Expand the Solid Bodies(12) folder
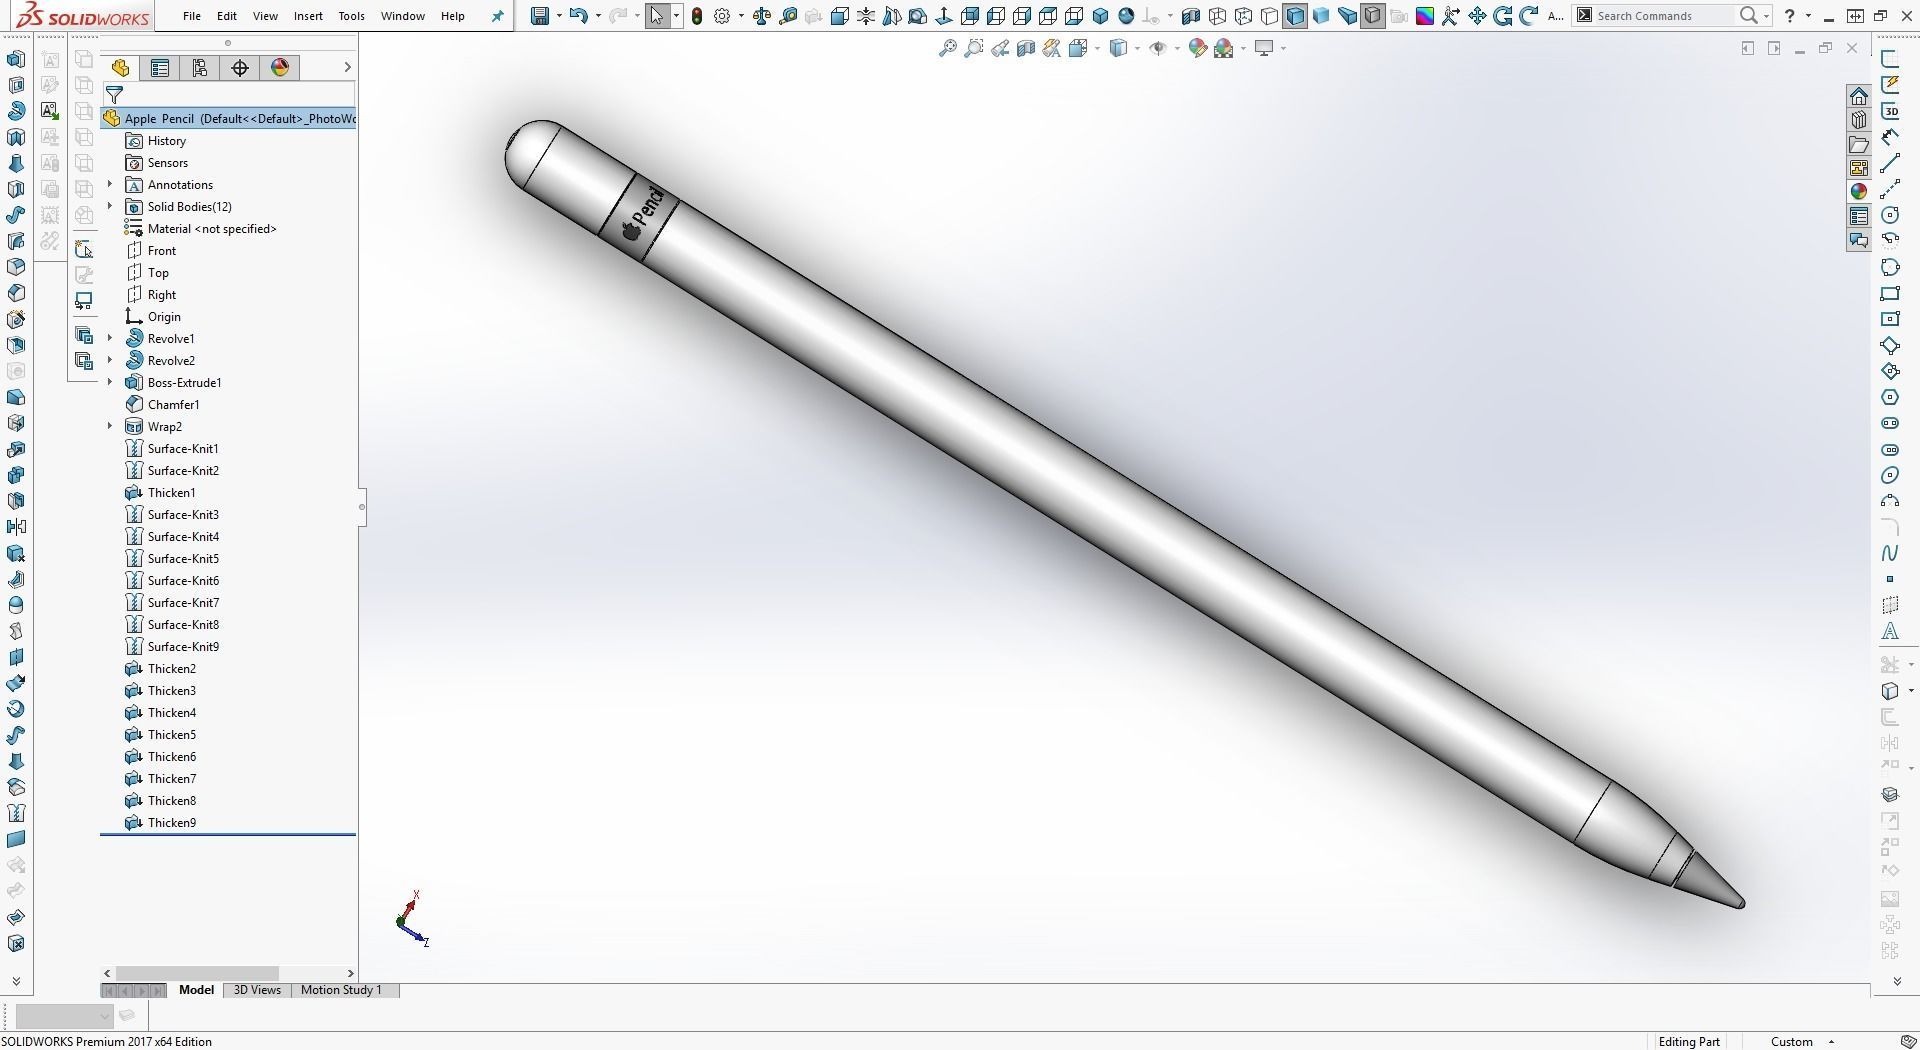 coord(110,206)
